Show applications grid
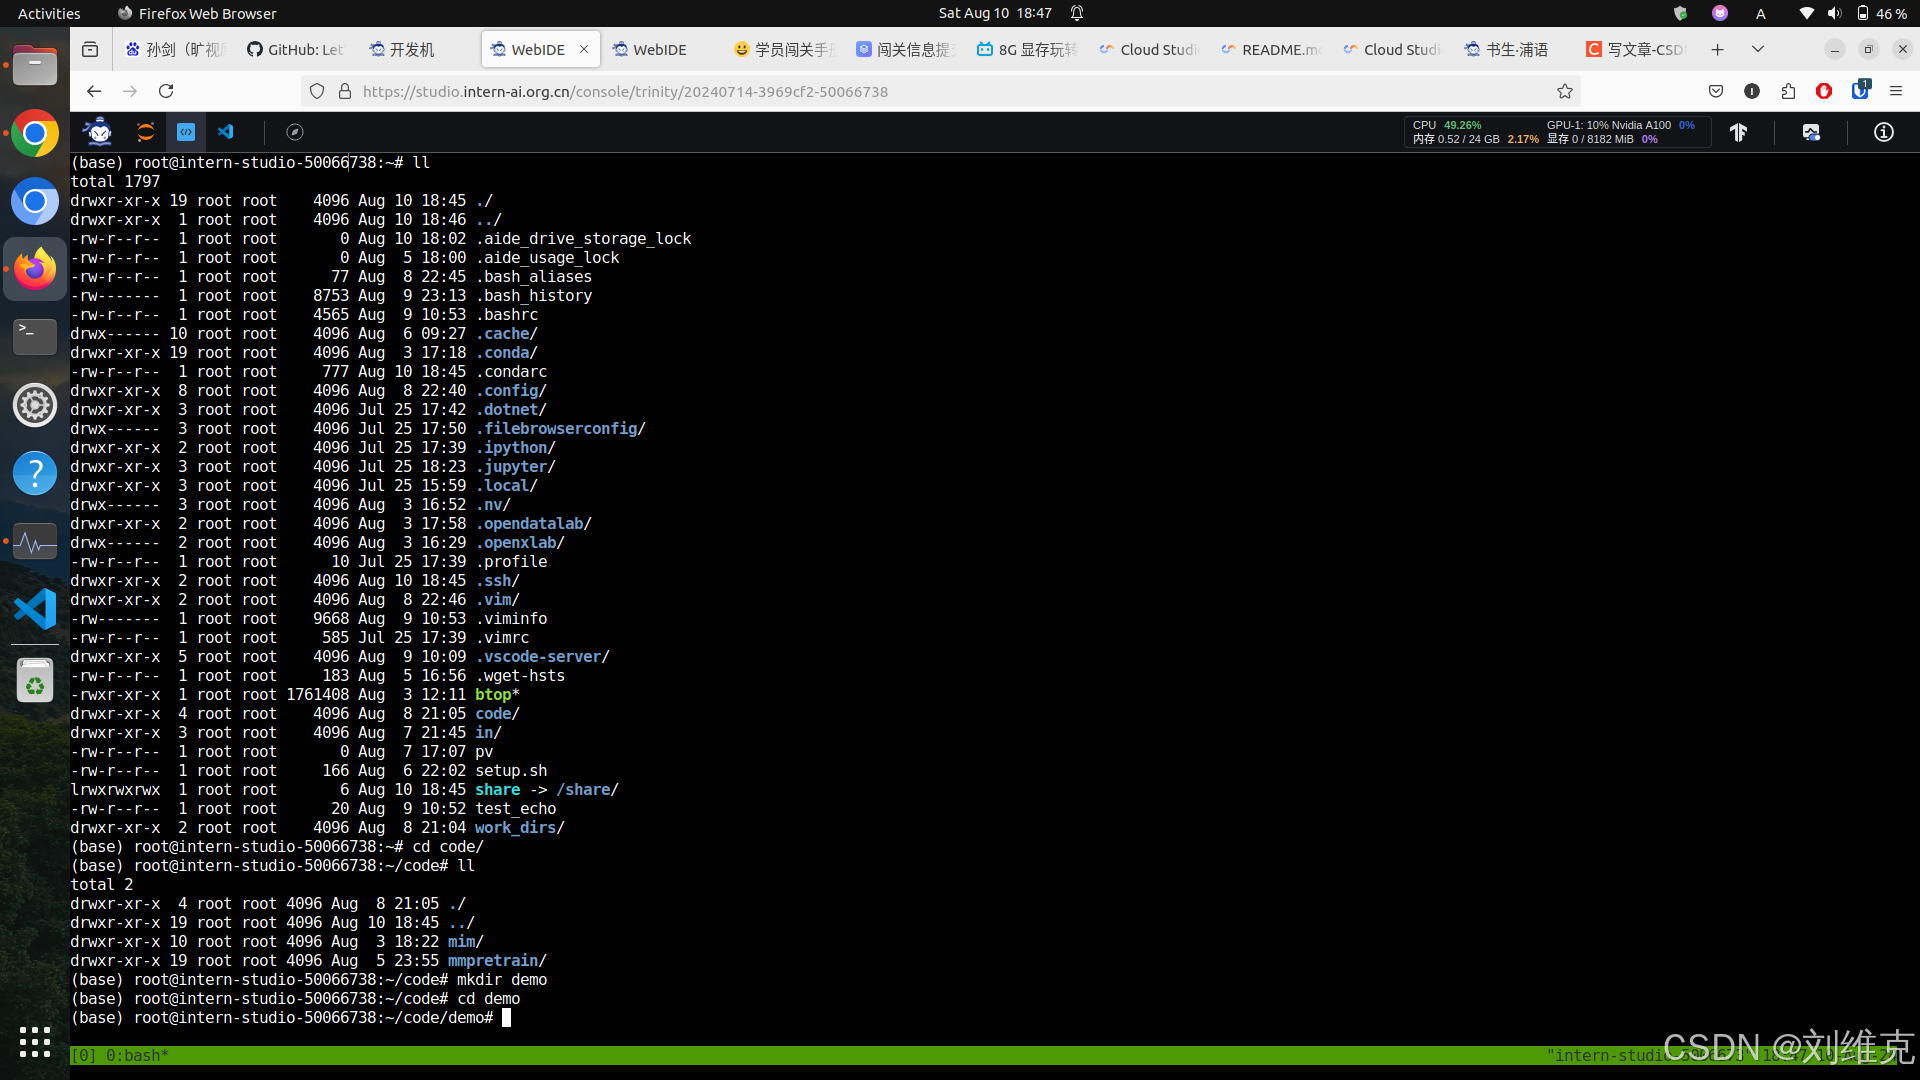The height and width of the screenshot is (1080, 1920). click(35, 1042)
